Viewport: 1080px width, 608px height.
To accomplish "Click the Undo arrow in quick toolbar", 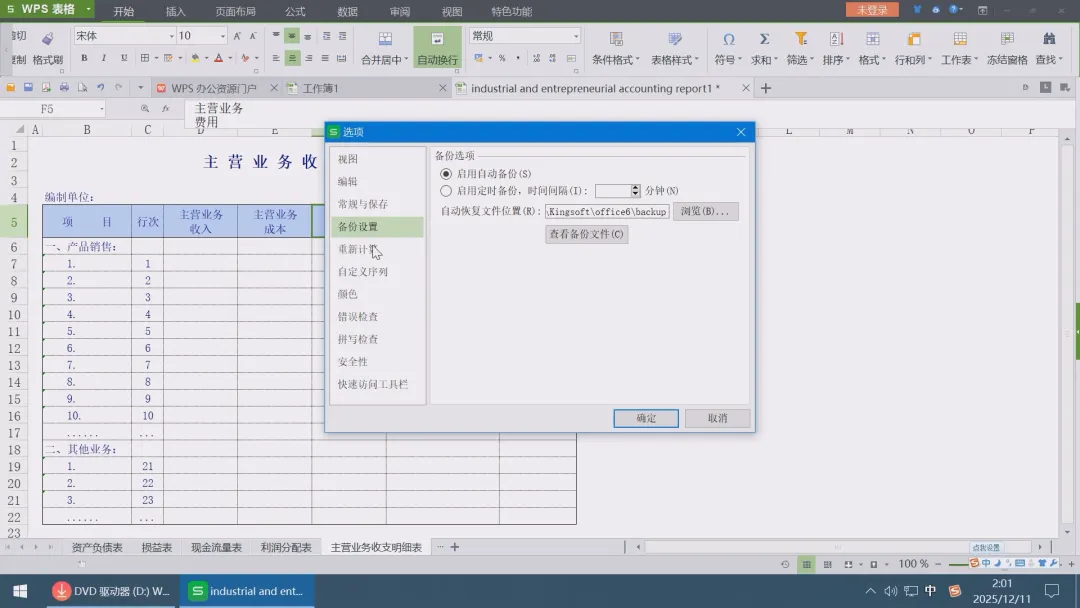I will pyautogui.click(x=101, y=87).
